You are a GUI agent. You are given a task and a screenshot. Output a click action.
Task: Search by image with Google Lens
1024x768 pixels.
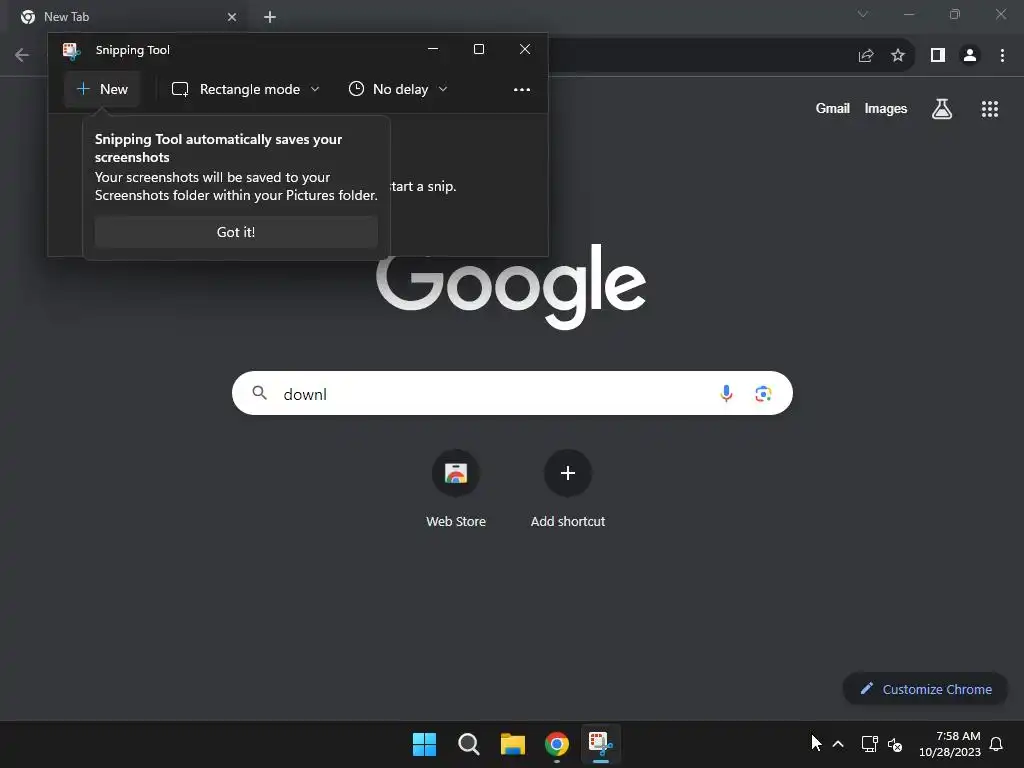[x=763, y=393]
